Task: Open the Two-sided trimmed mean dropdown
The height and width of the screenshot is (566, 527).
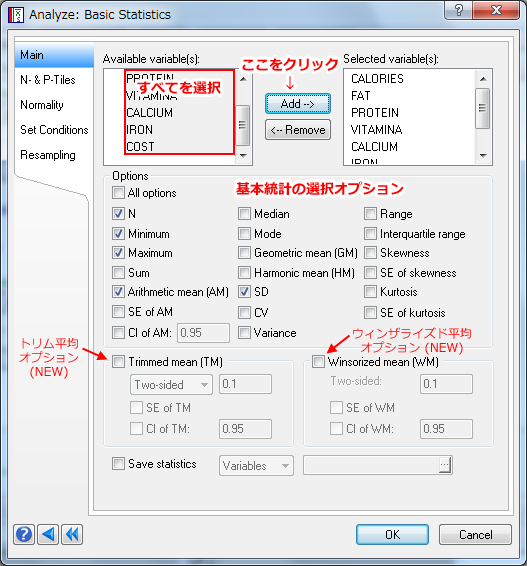Action: pos(171,384)
